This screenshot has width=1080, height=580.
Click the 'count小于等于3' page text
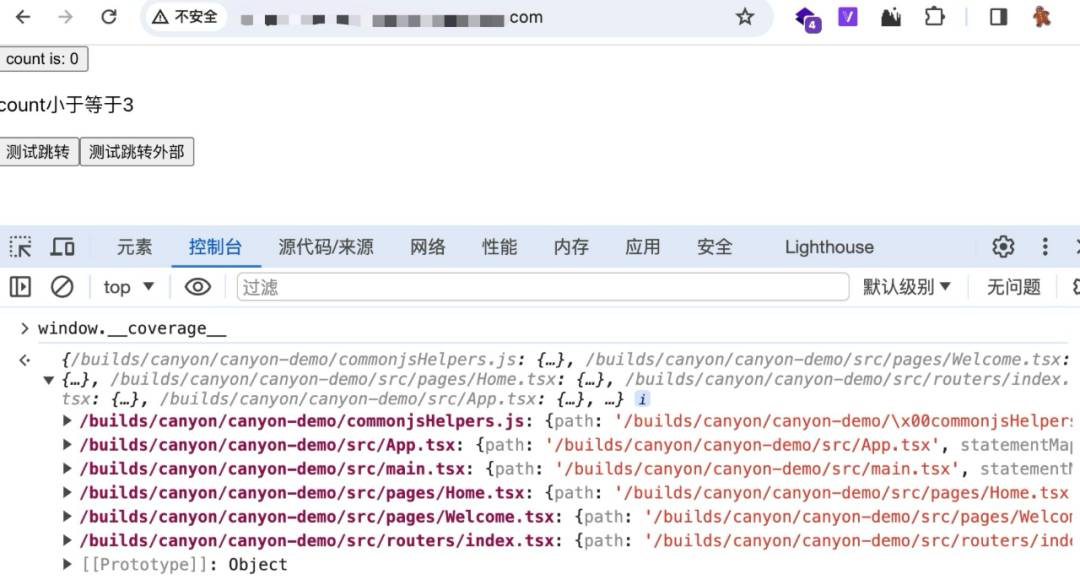click(66, 105)
